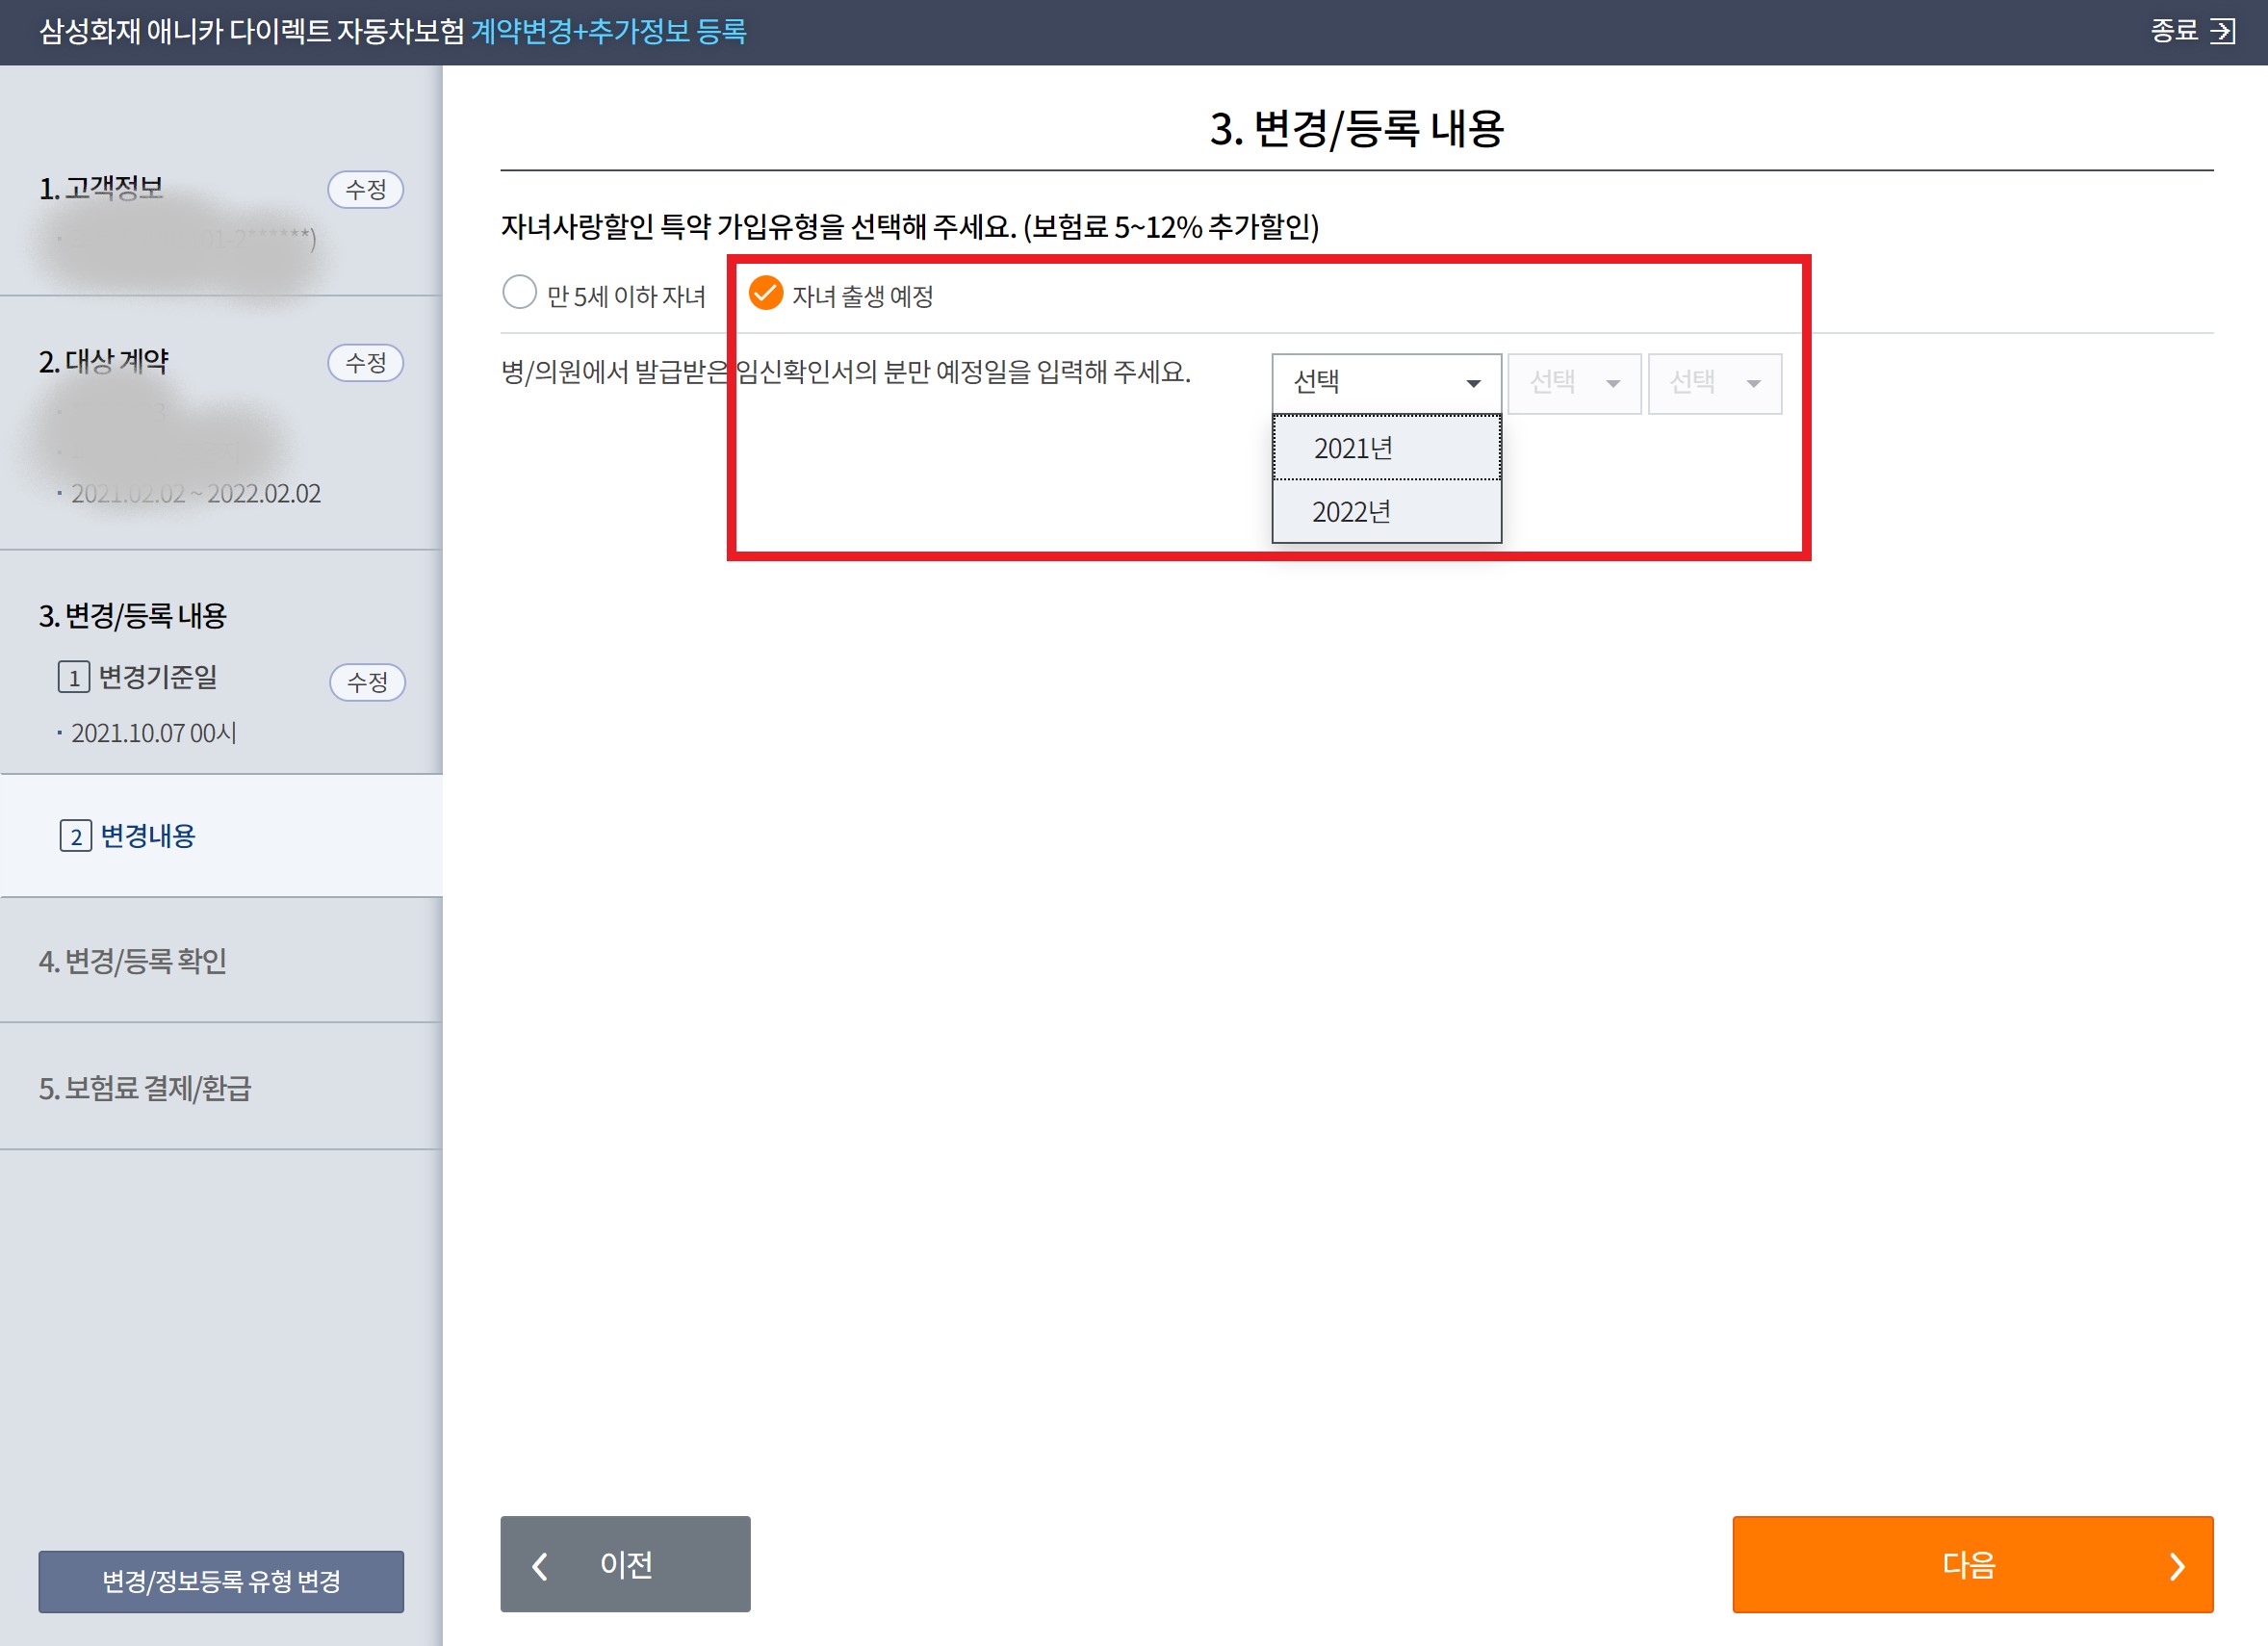Click the numbered 2 box icon beside 변경내용
2268x1646 pixels.
point(76,836)
